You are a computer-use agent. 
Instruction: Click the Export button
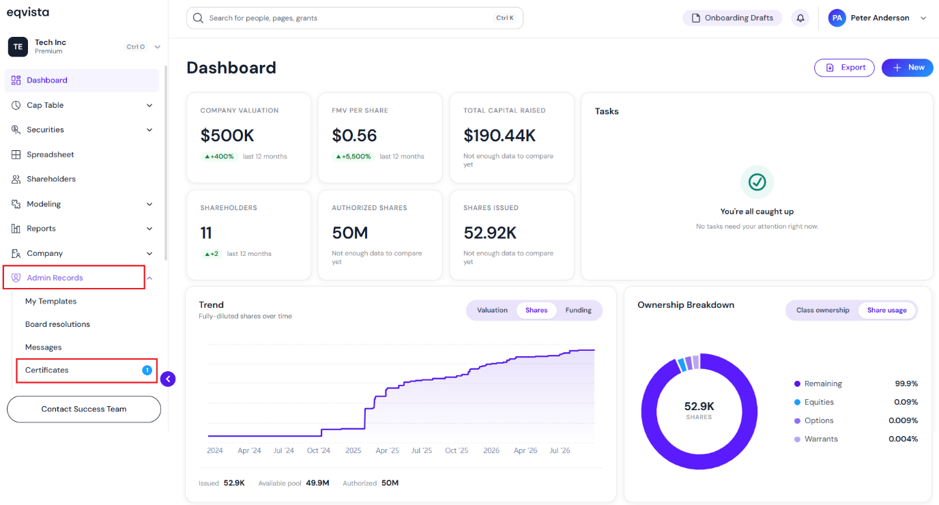pos(844,68)
